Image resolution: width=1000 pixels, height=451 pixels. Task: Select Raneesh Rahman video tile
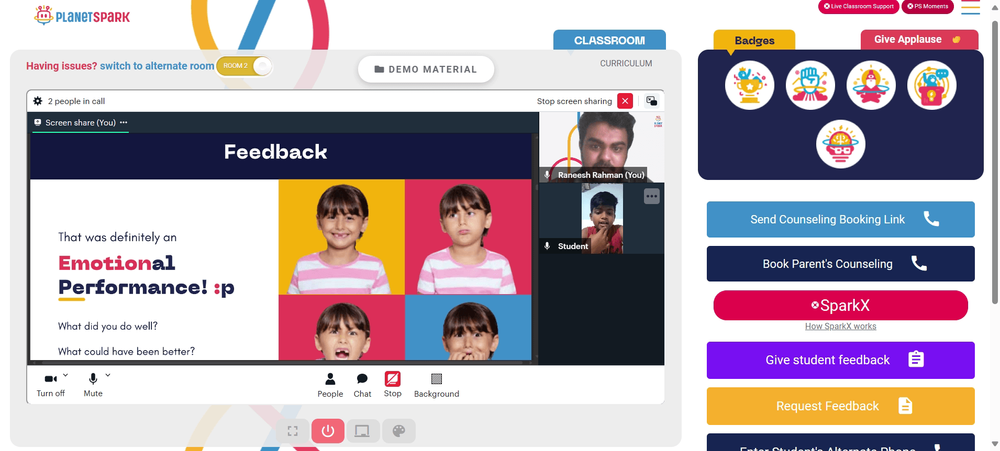[601, 147]
